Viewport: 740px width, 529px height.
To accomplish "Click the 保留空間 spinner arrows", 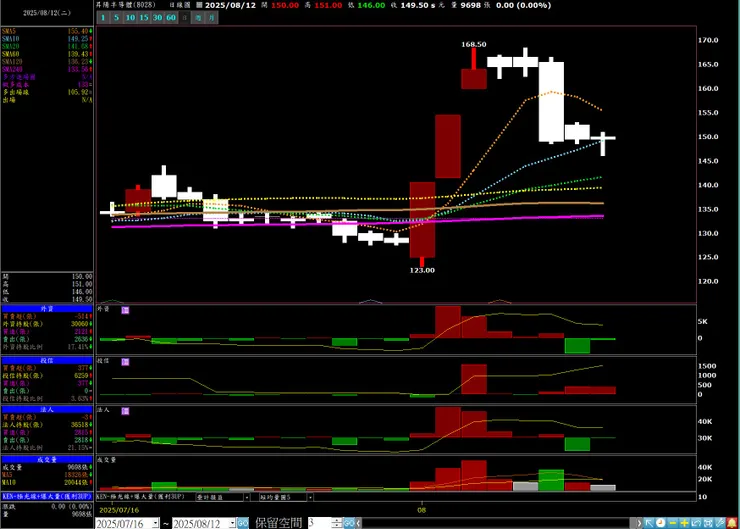I will 336,523.
